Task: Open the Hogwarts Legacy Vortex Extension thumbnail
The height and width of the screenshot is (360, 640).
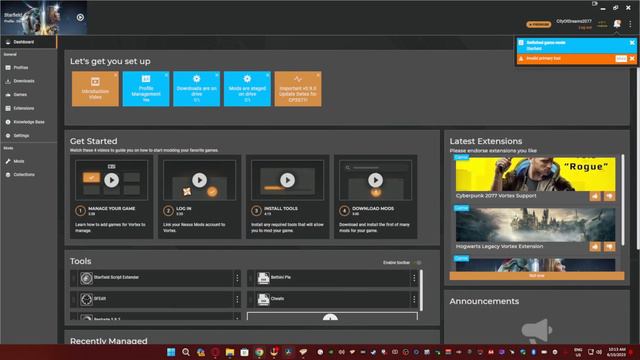Action: pyautogui.click(x=536, y=225)
